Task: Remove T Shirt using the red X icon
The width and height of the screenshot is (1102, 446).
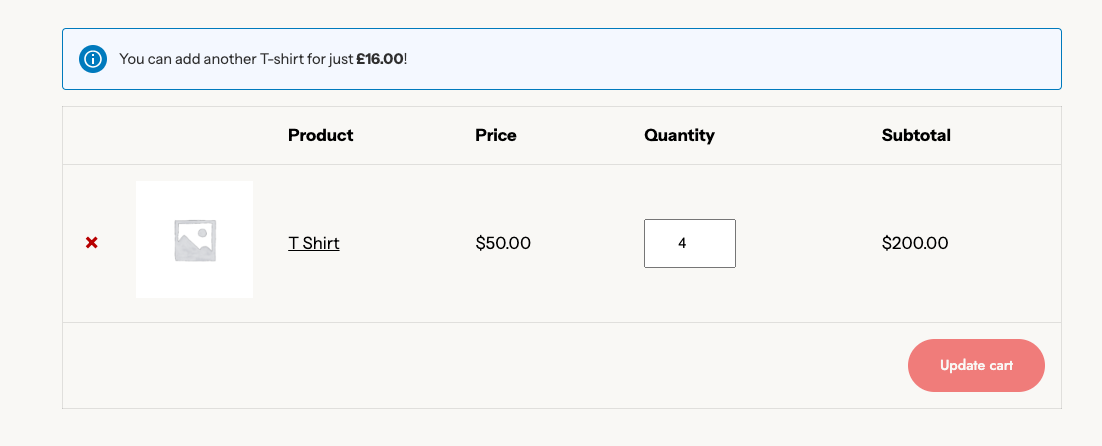Action: pyautogui.click(x=92, y=243)
